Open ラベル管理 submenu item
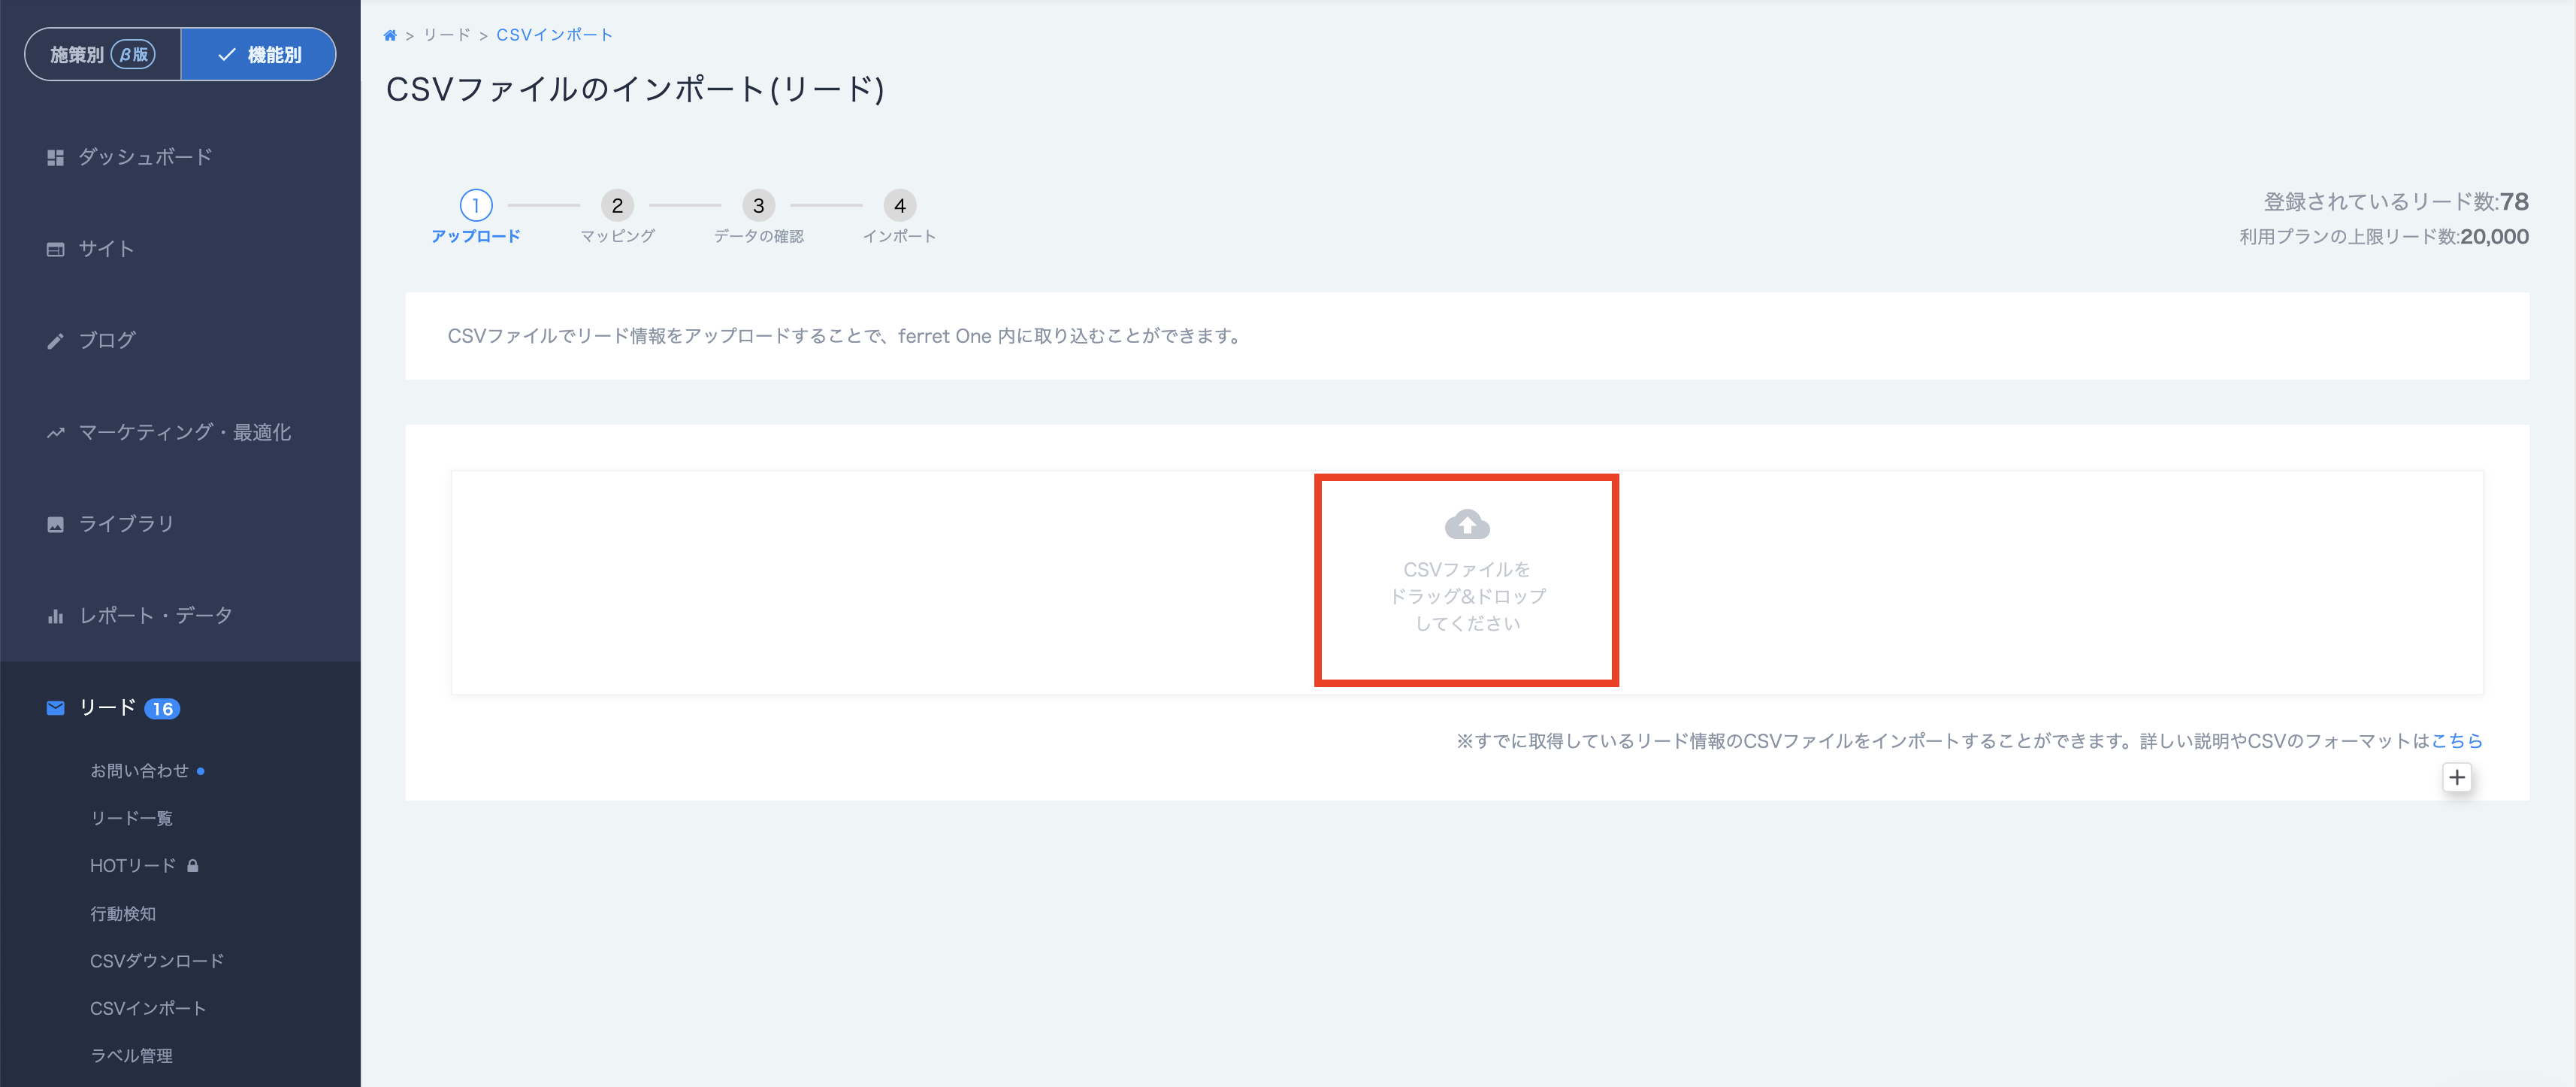The height and width of the screenshot is (1087, 2576). click(x=131, y=1056)
